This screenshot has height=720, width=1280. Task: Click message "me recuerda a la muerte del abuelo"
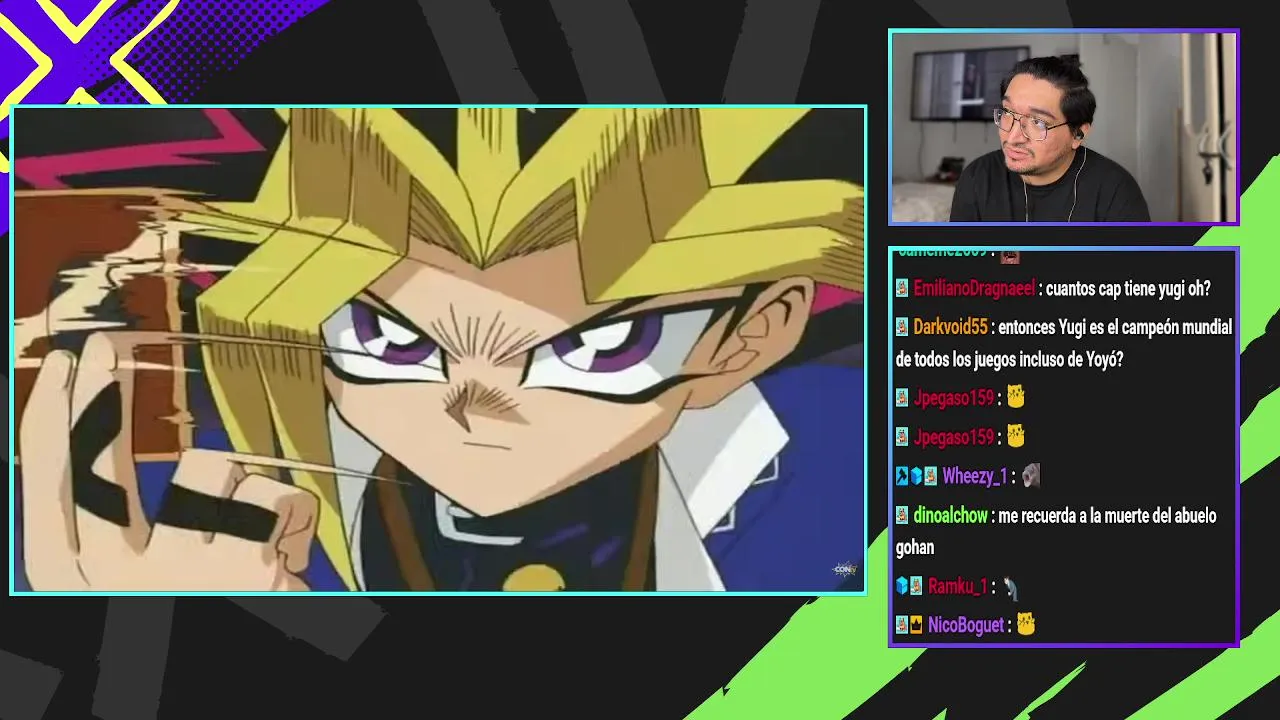tap(1107, 516)
